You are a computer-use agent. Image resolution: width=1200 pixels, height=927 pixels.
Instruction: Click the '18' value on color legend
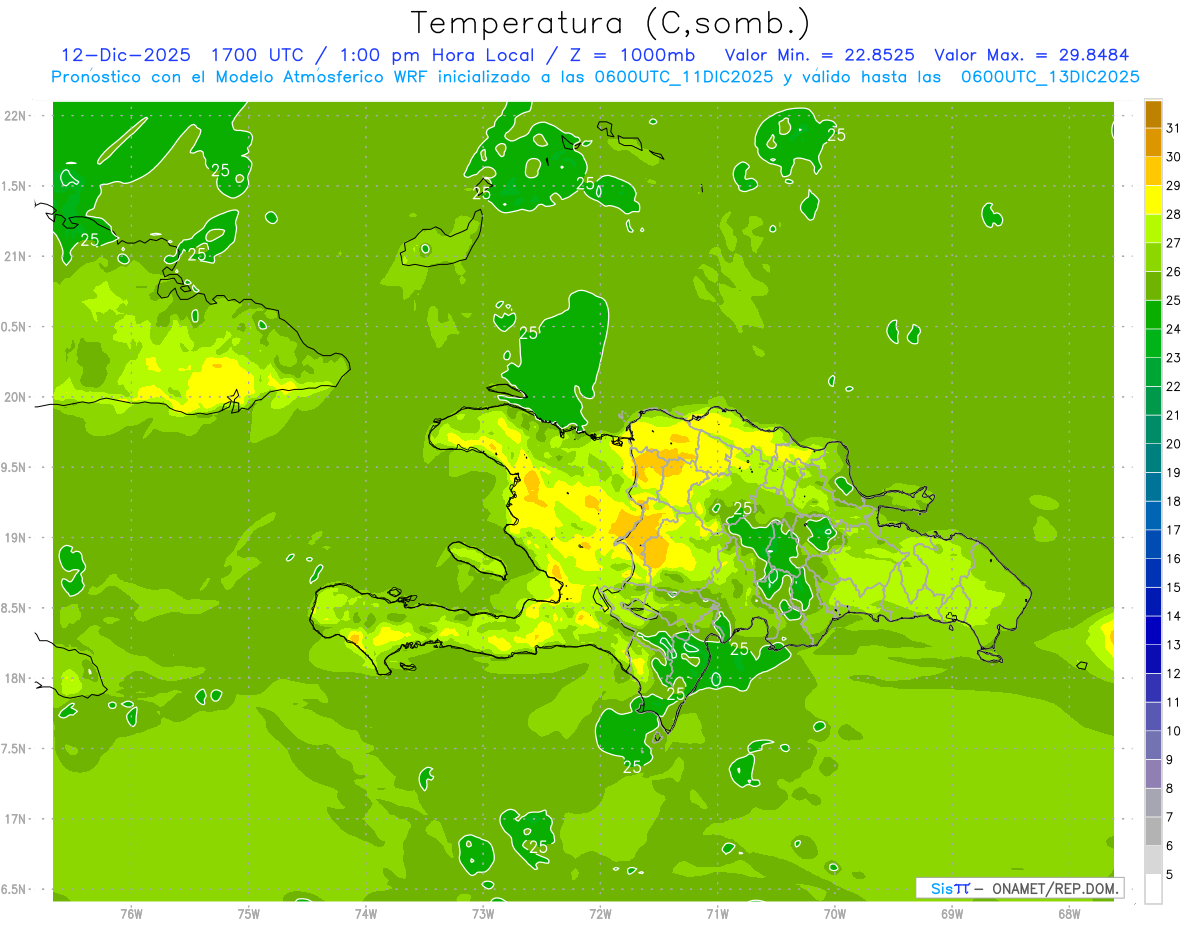(x=1174, y=501)
